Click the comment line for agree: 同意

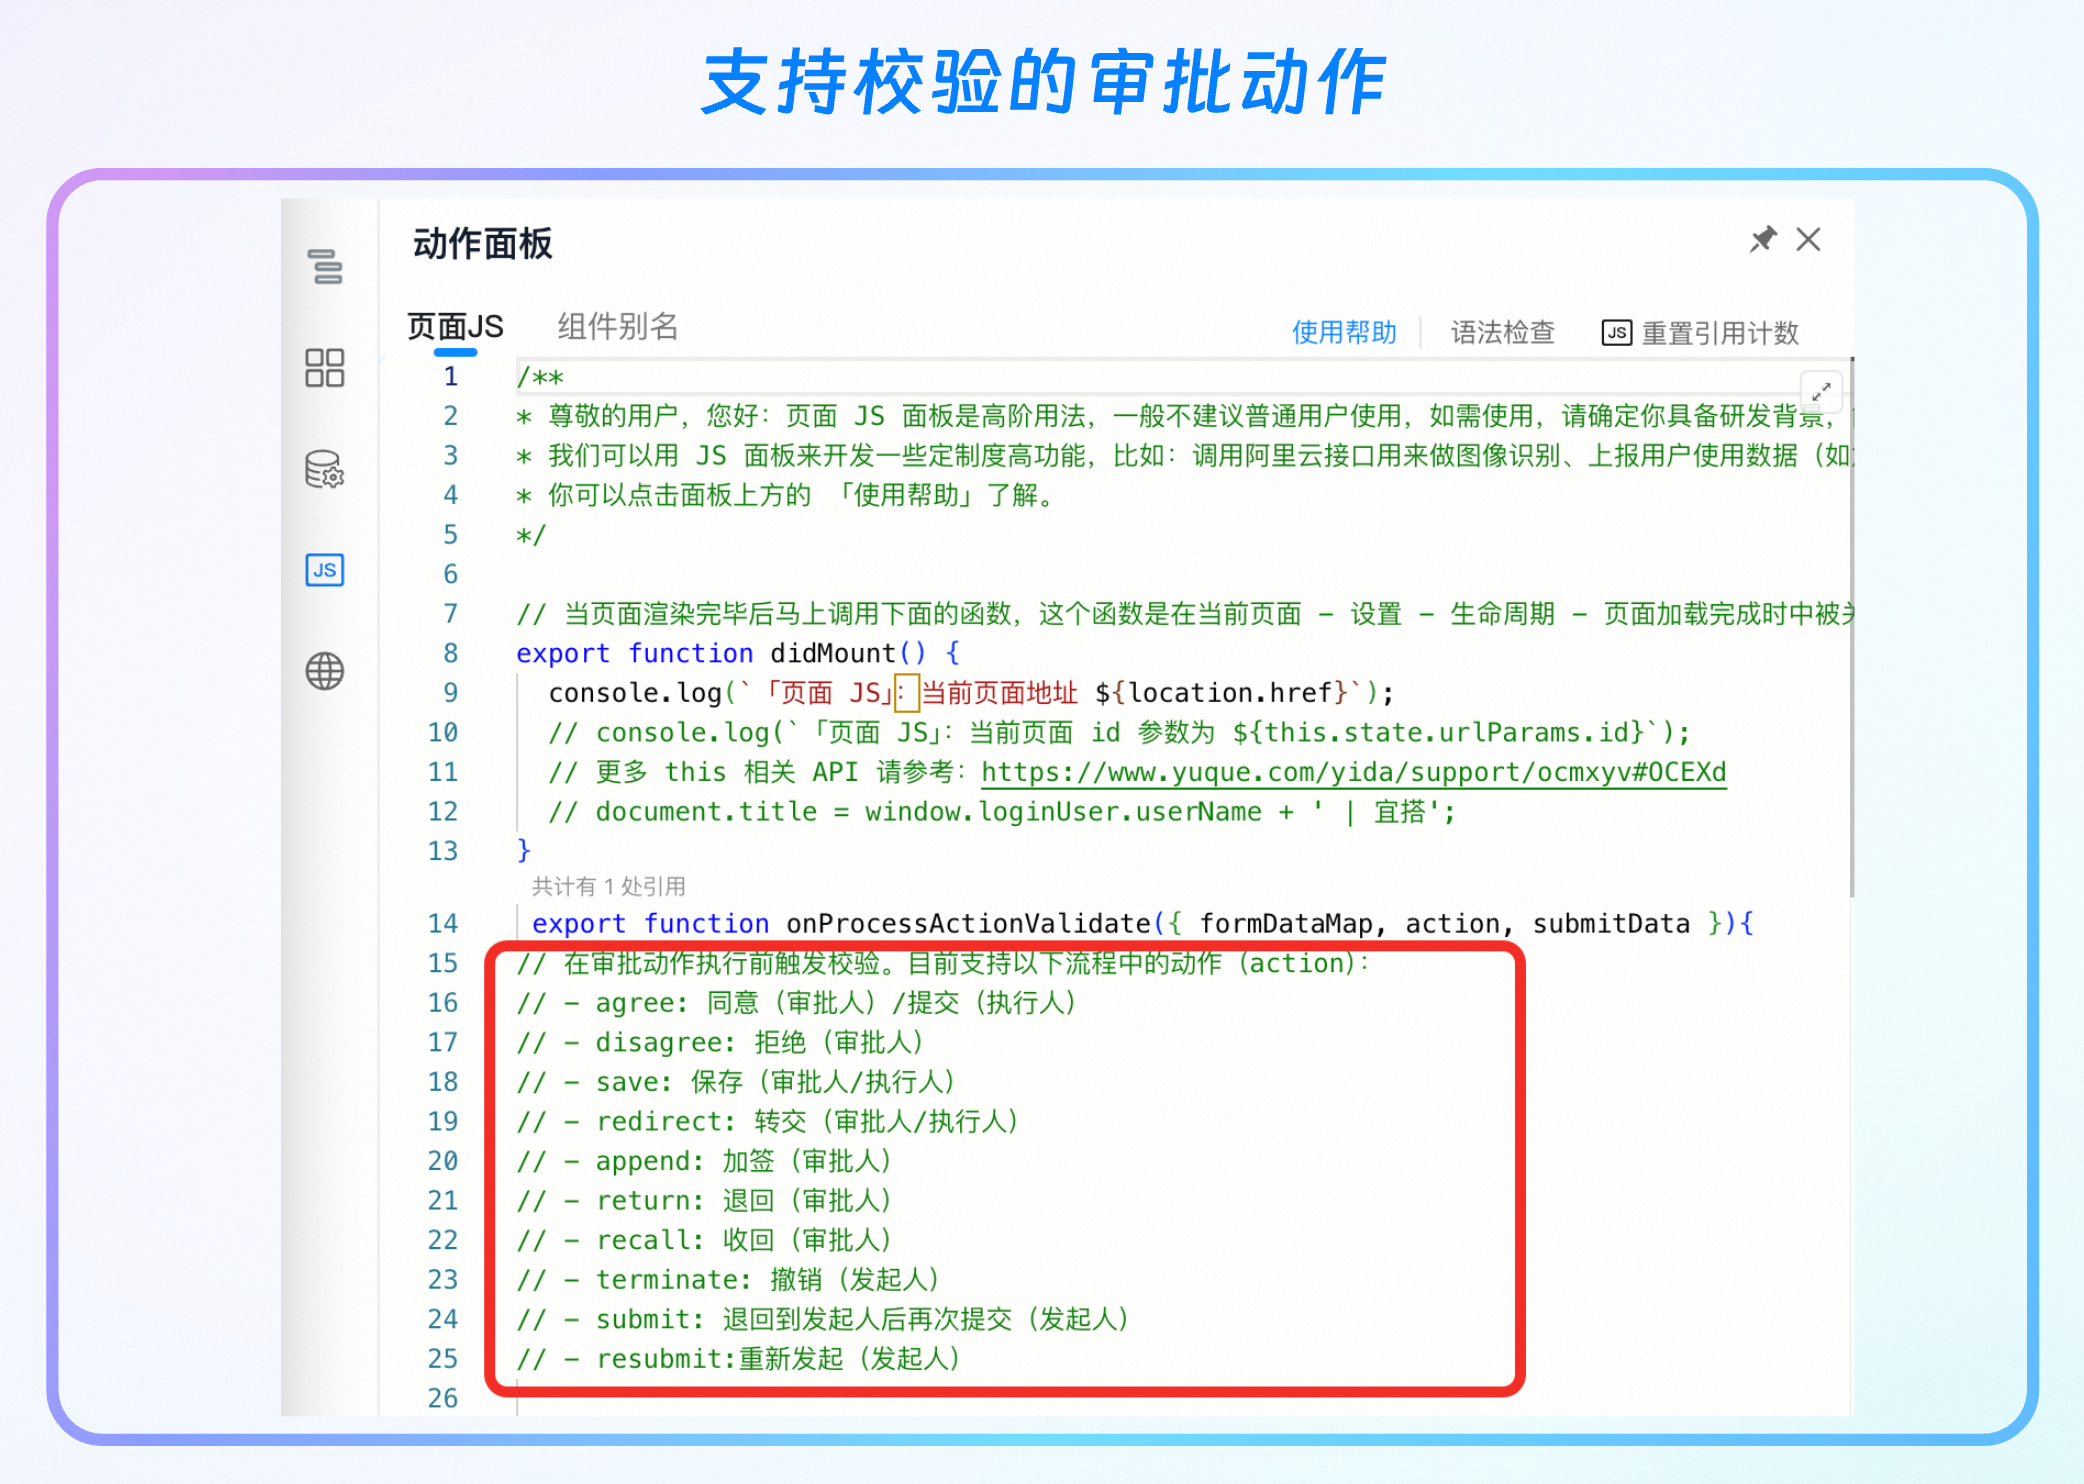click(797, 1002)
